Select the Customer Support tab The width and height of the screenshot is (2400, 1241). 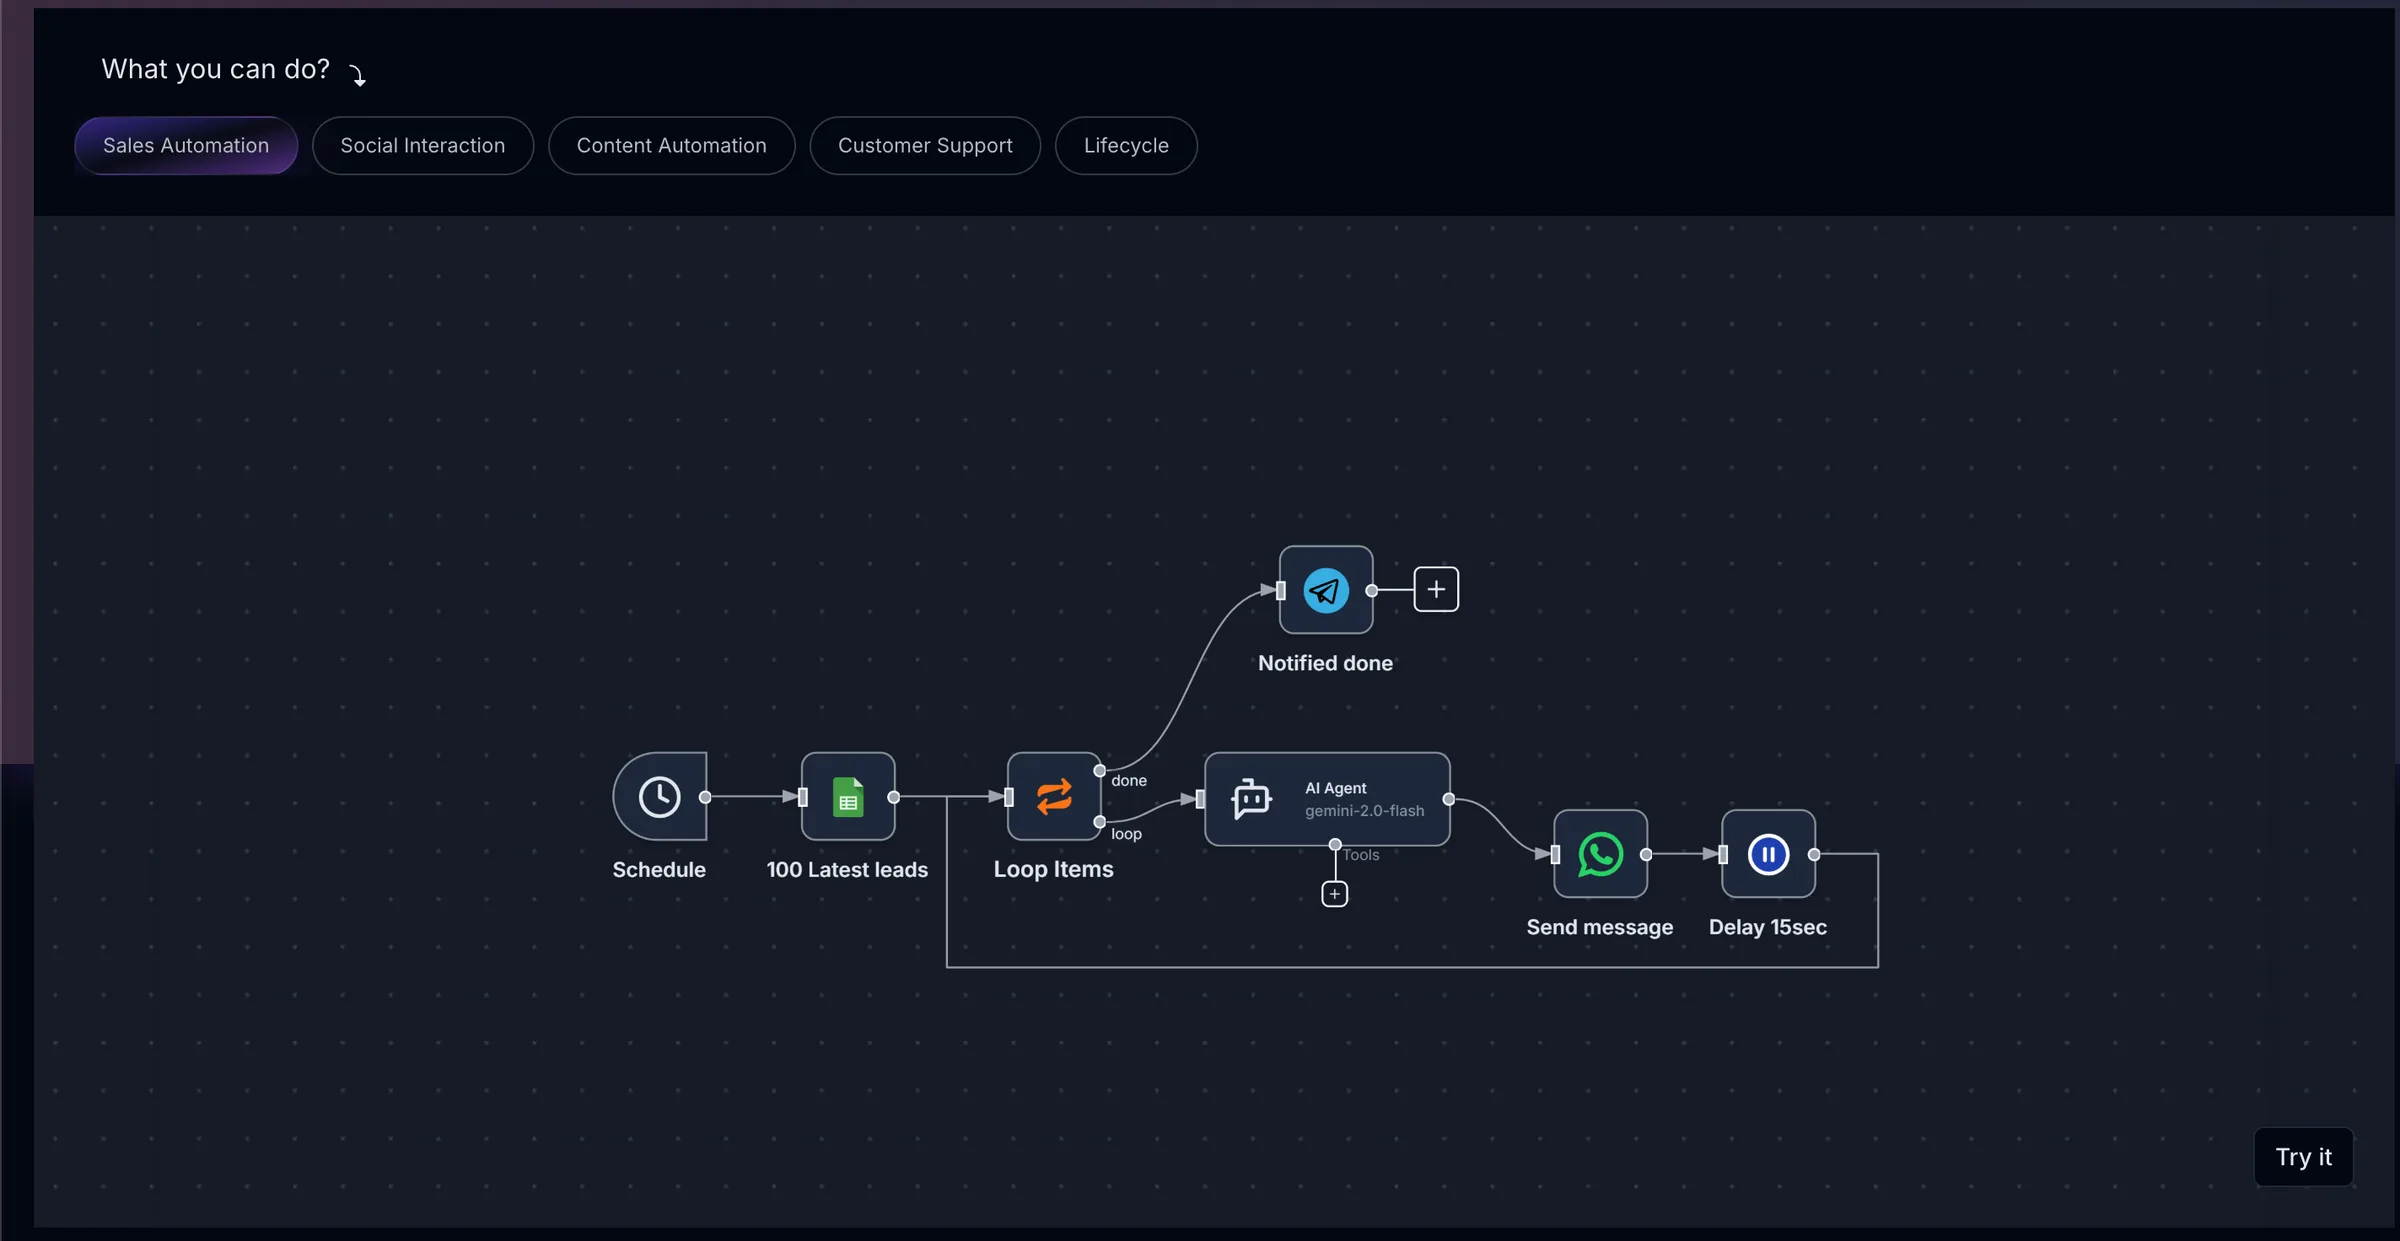pos(925,146)
